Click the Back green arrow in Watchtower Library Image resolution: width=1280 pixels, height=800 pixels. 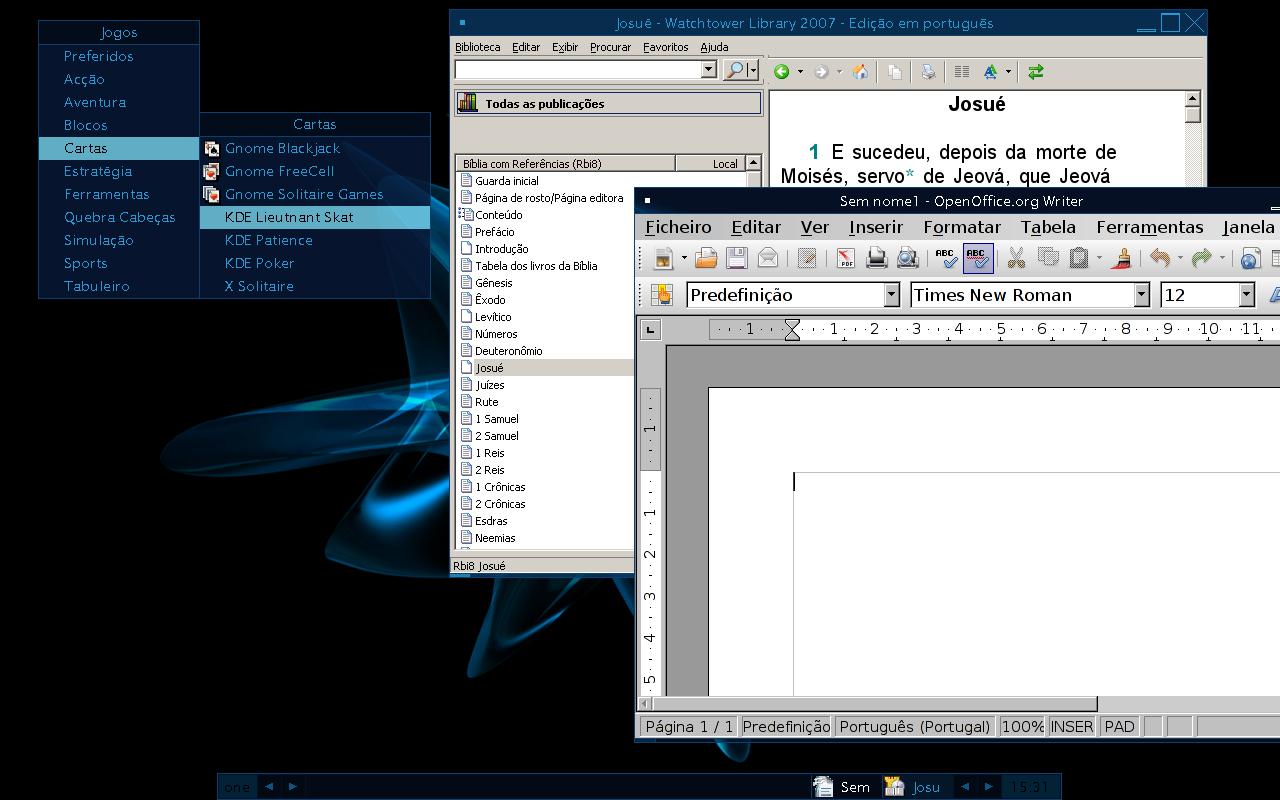(782, 71)
